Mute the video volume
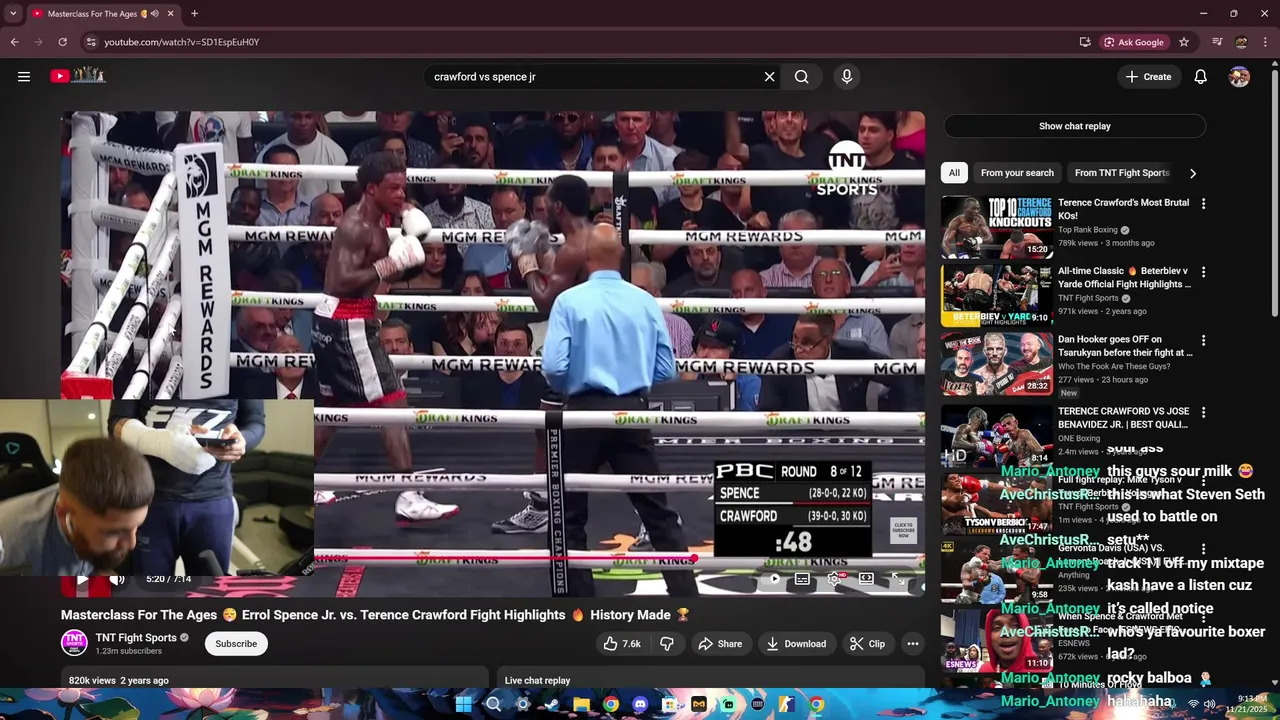1280x720 pixels. coord(117,579)
